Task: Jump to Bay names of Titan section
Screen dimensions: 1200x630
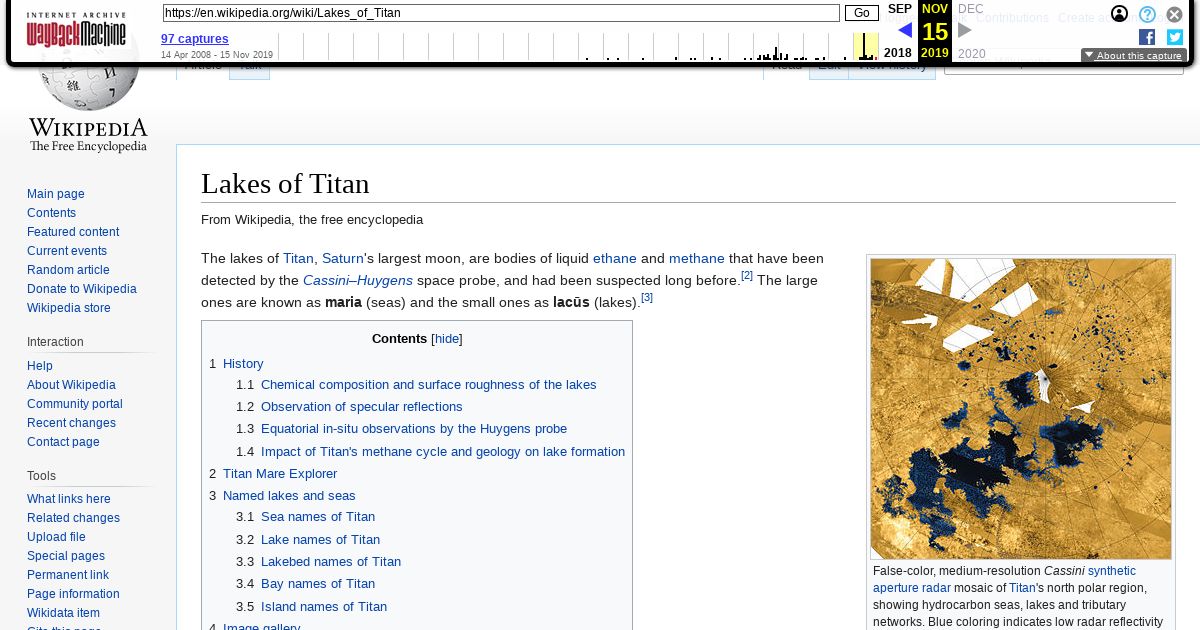Action: point(318,584)
